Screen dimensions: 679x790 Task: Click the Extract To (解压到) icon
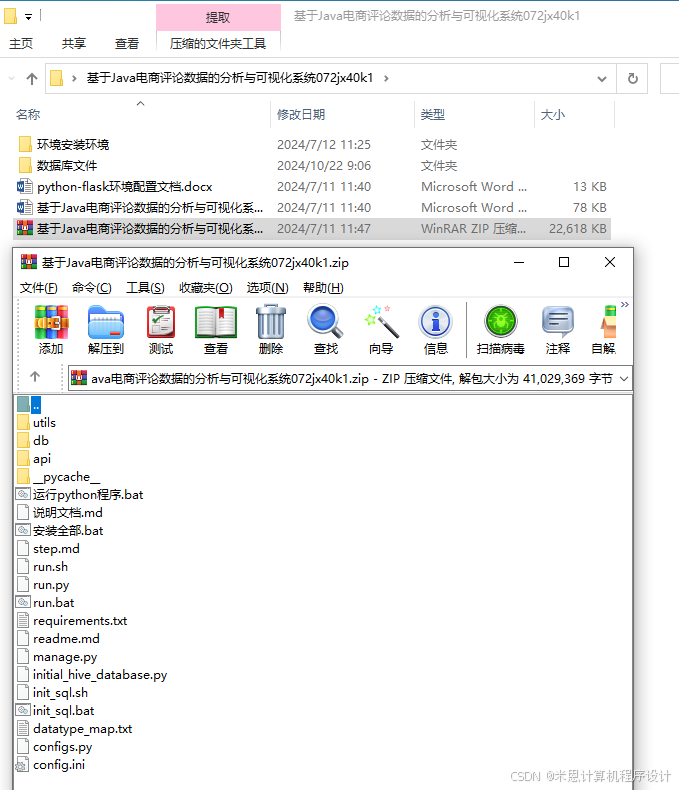(106, 330)
